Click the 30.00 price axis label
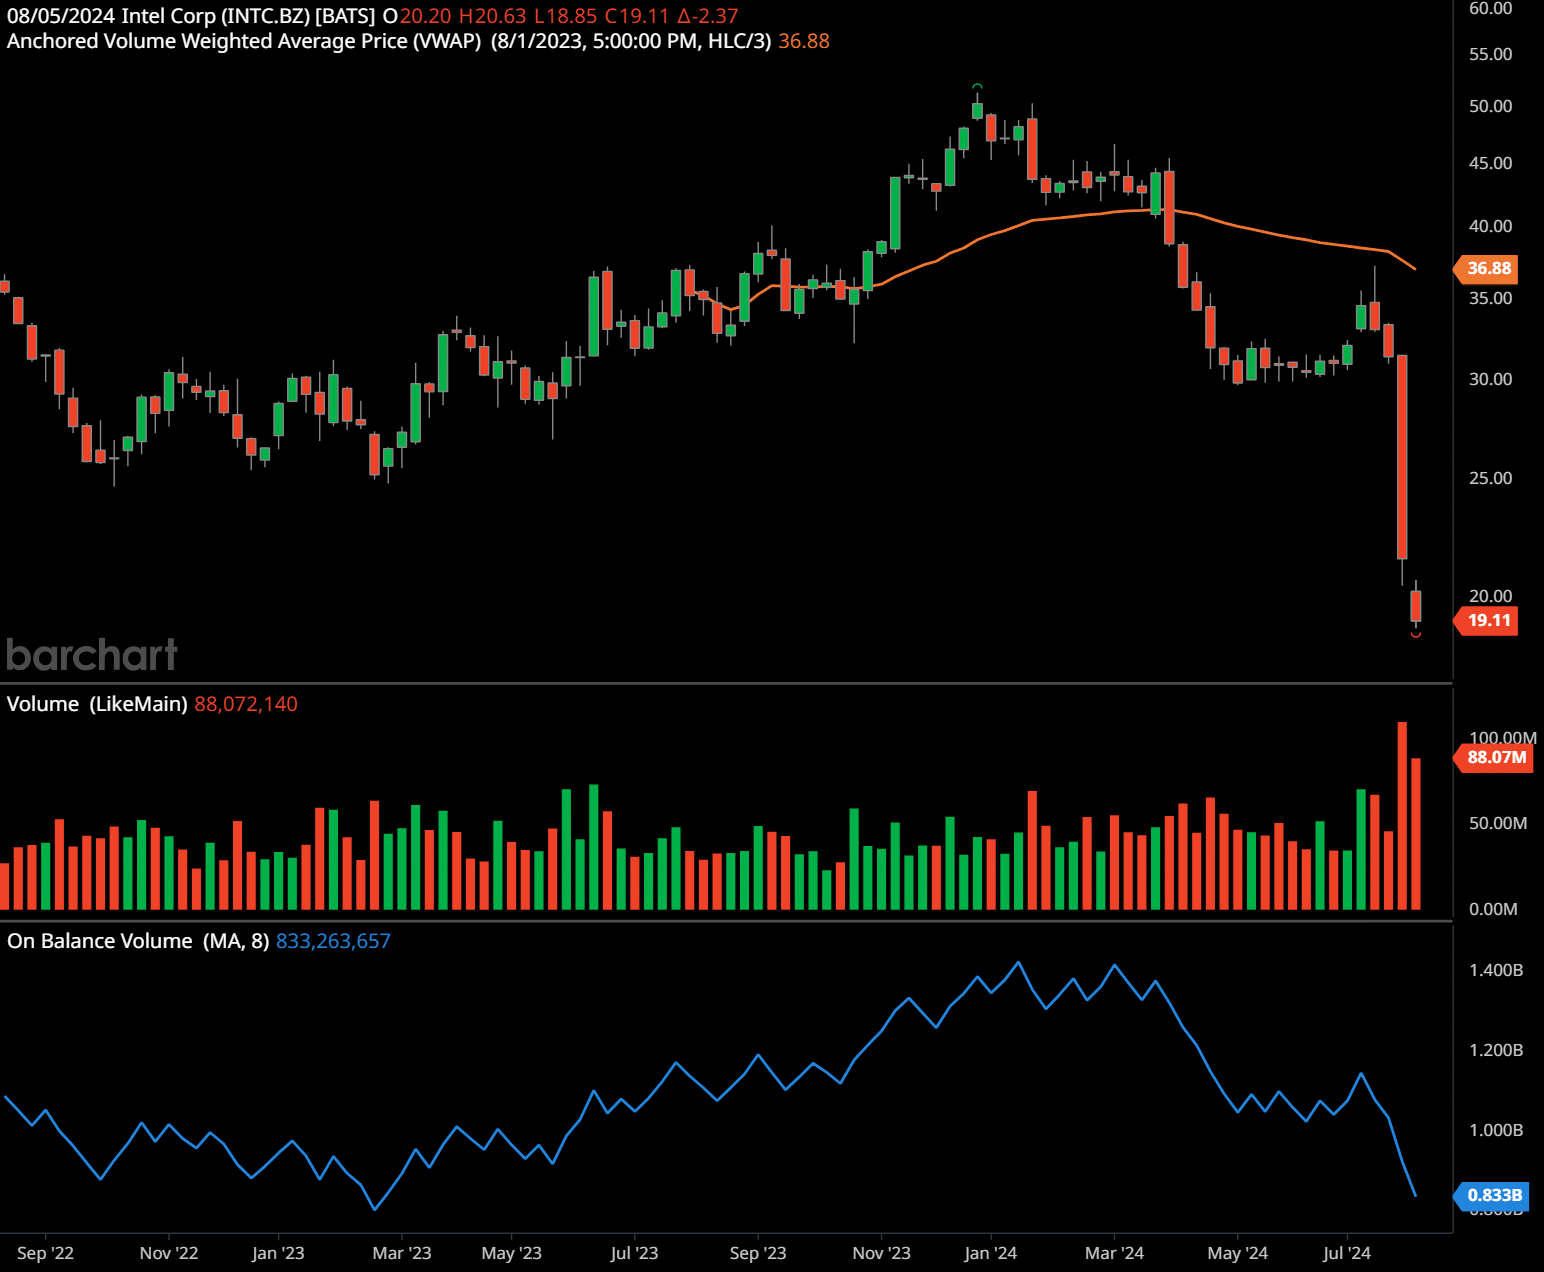Image resolution: width=1544 pixels, height=1272 pixels. [1490, 379]
